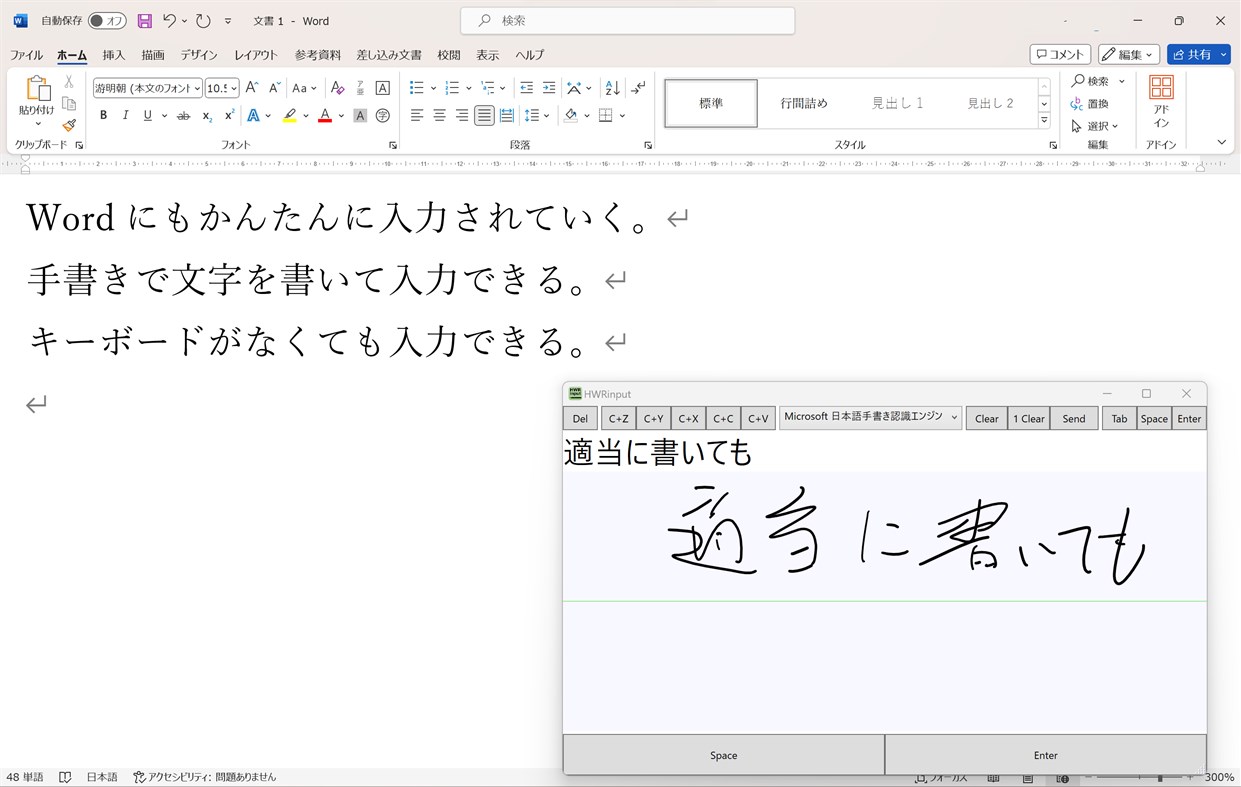Image resolution: width=1241 pixels, height=787 pixels.
Task: Toggle justify alignment
Action: [x=484, y=116]
